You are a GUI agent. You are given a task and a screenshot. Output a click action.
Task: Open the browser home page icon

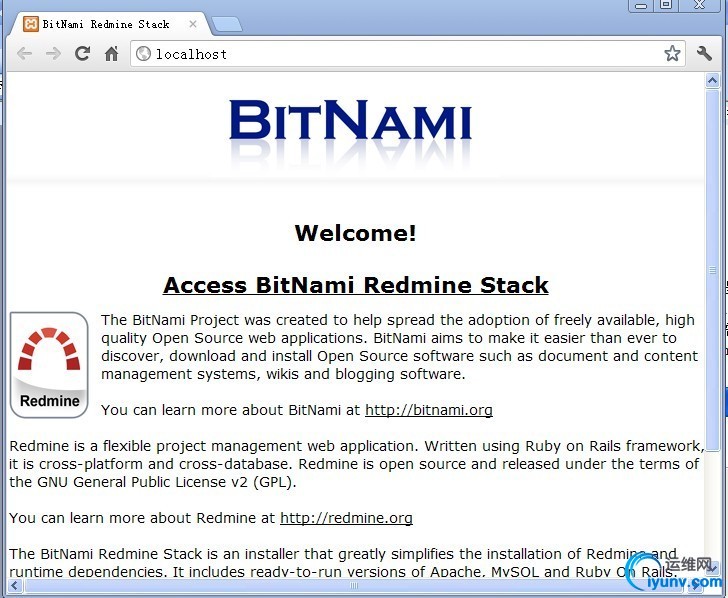[111, 54]
